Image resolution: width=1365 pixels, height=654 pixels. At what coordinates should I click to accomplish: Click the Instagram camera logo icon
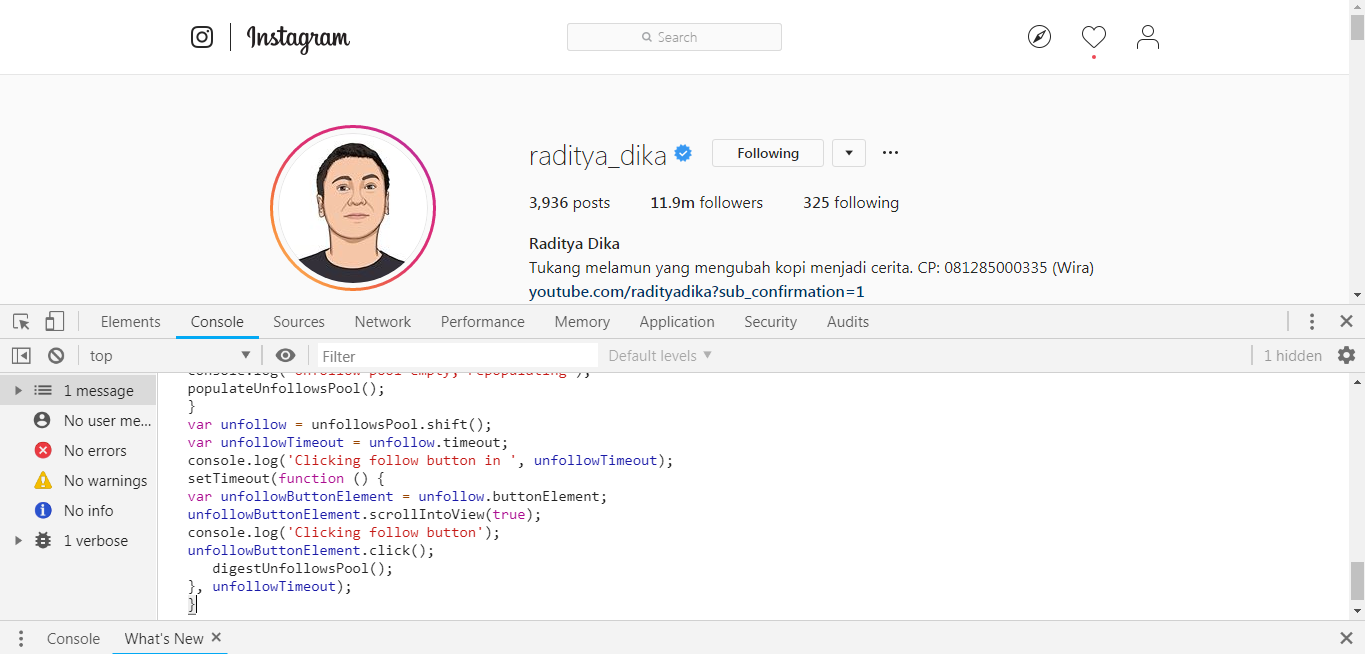202,37
